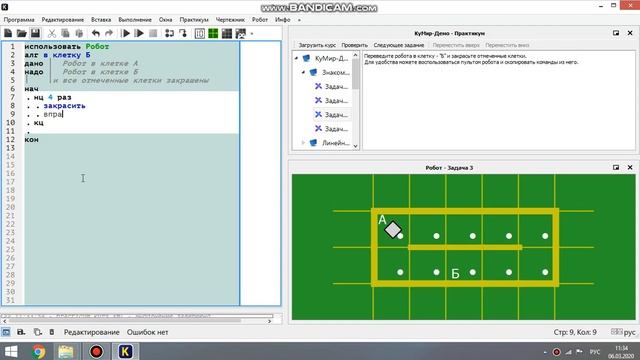Image resolution: width=640 pixels, height=360 pixels.
Task: Click the status bar save icon
Action: (21, 332)
